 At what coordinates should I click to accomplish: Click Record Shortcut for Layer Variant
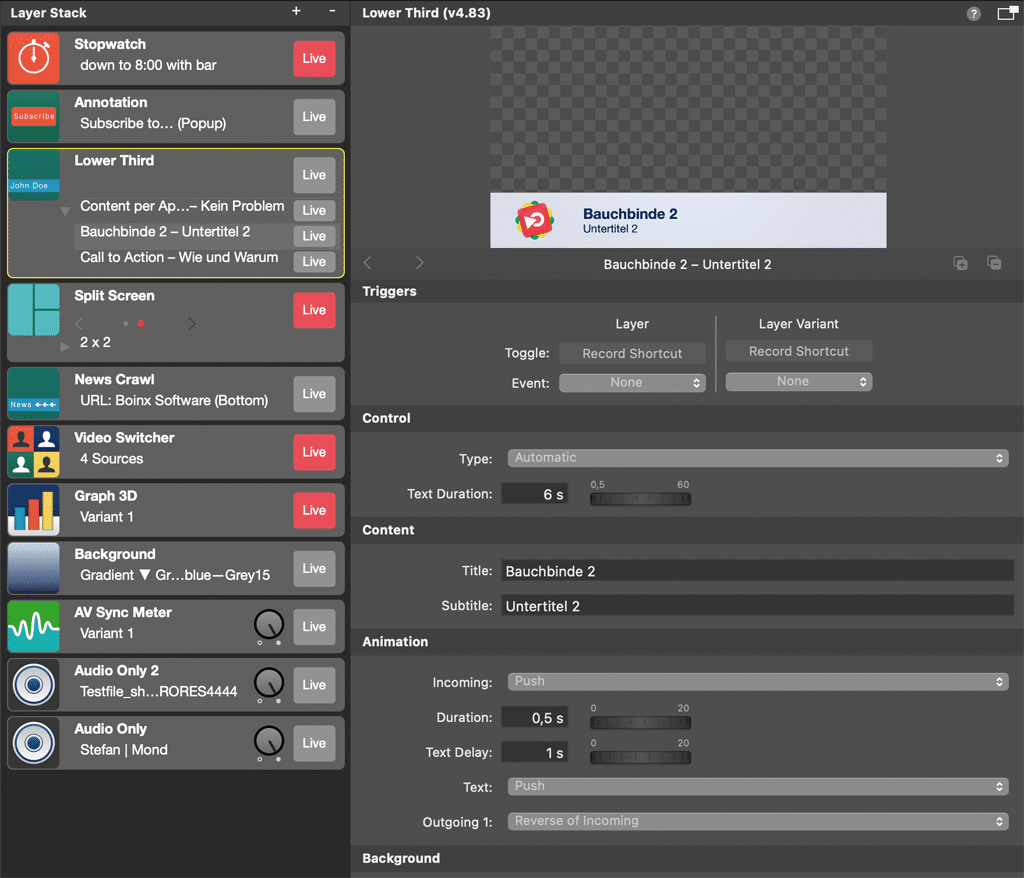coord(798,352)
